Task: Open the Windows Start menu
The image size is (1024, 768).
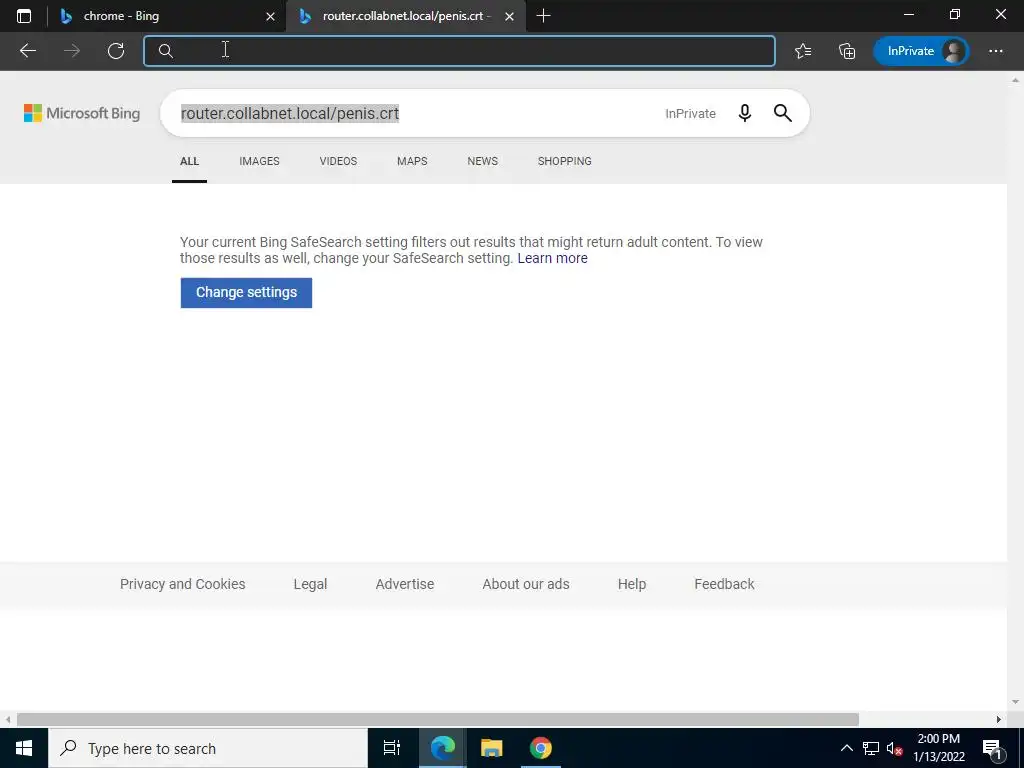Action: (24, 748)
